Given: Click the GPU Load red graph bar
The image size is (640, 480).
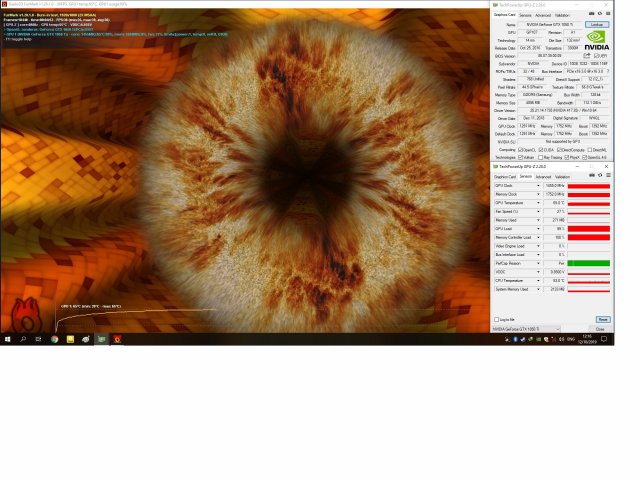Looking at the screenshot, I should (x=588, y=228).
